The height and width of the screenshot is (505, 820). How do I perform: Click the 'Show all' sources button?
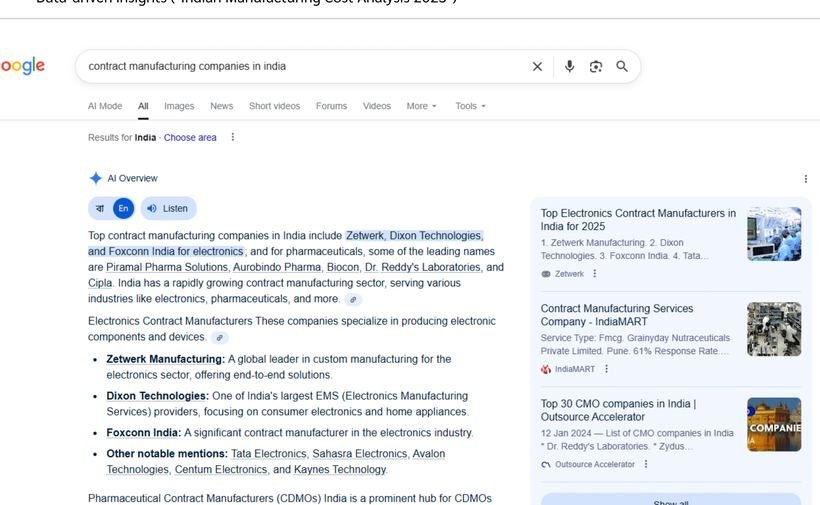click(x=670, y=499)
